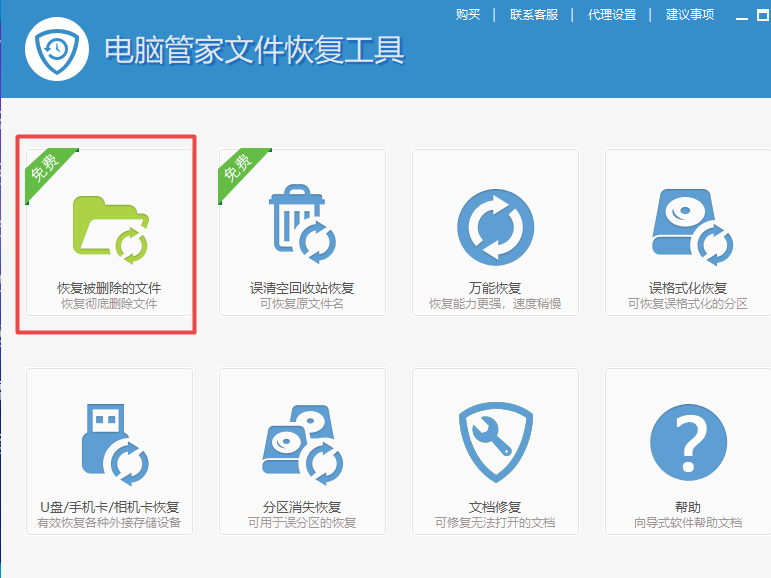
Task: Click the 有效恢复各种外接存储设备 description
Action: click(x=109, y=522)
